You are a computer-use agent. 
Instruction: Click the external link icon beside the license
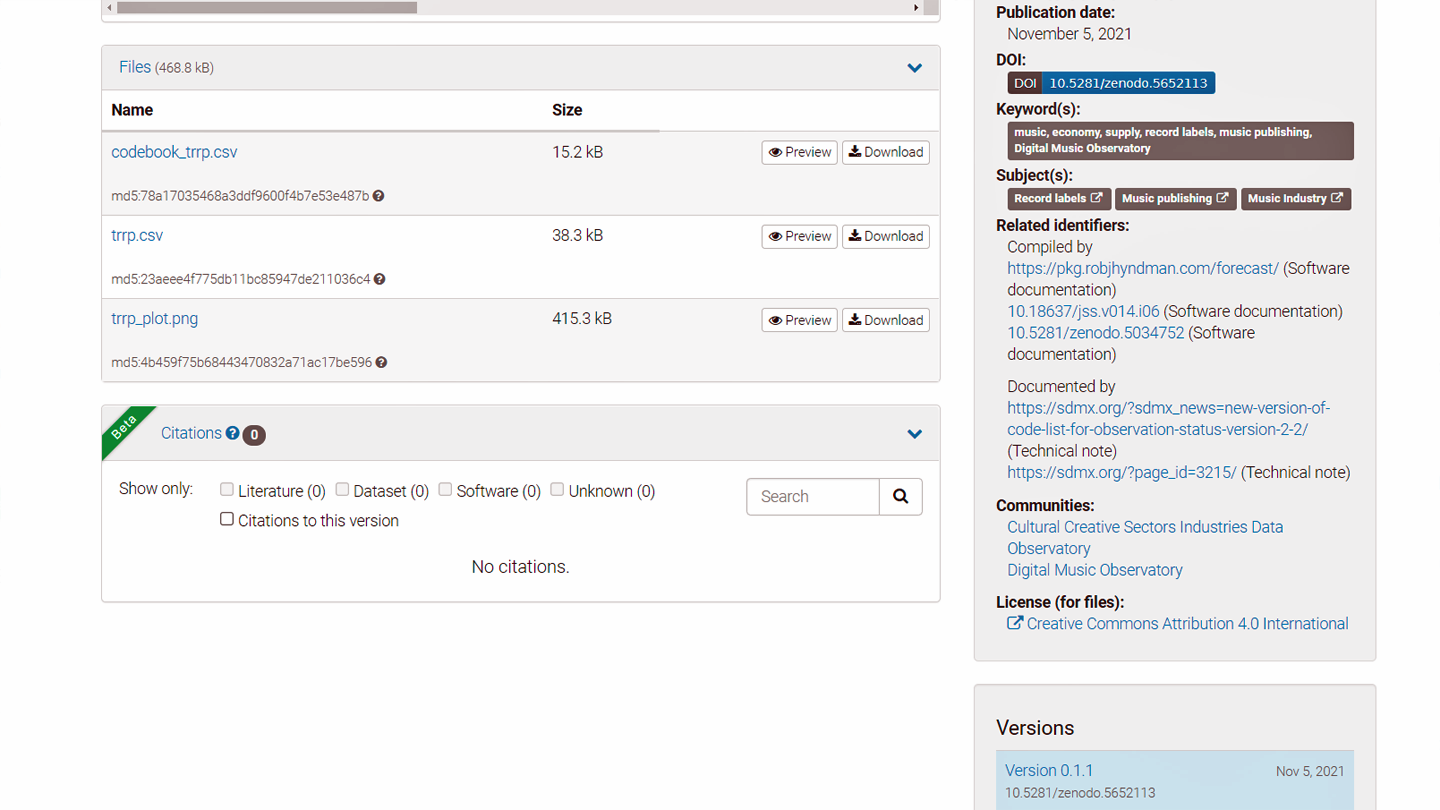click(1014, 622)
